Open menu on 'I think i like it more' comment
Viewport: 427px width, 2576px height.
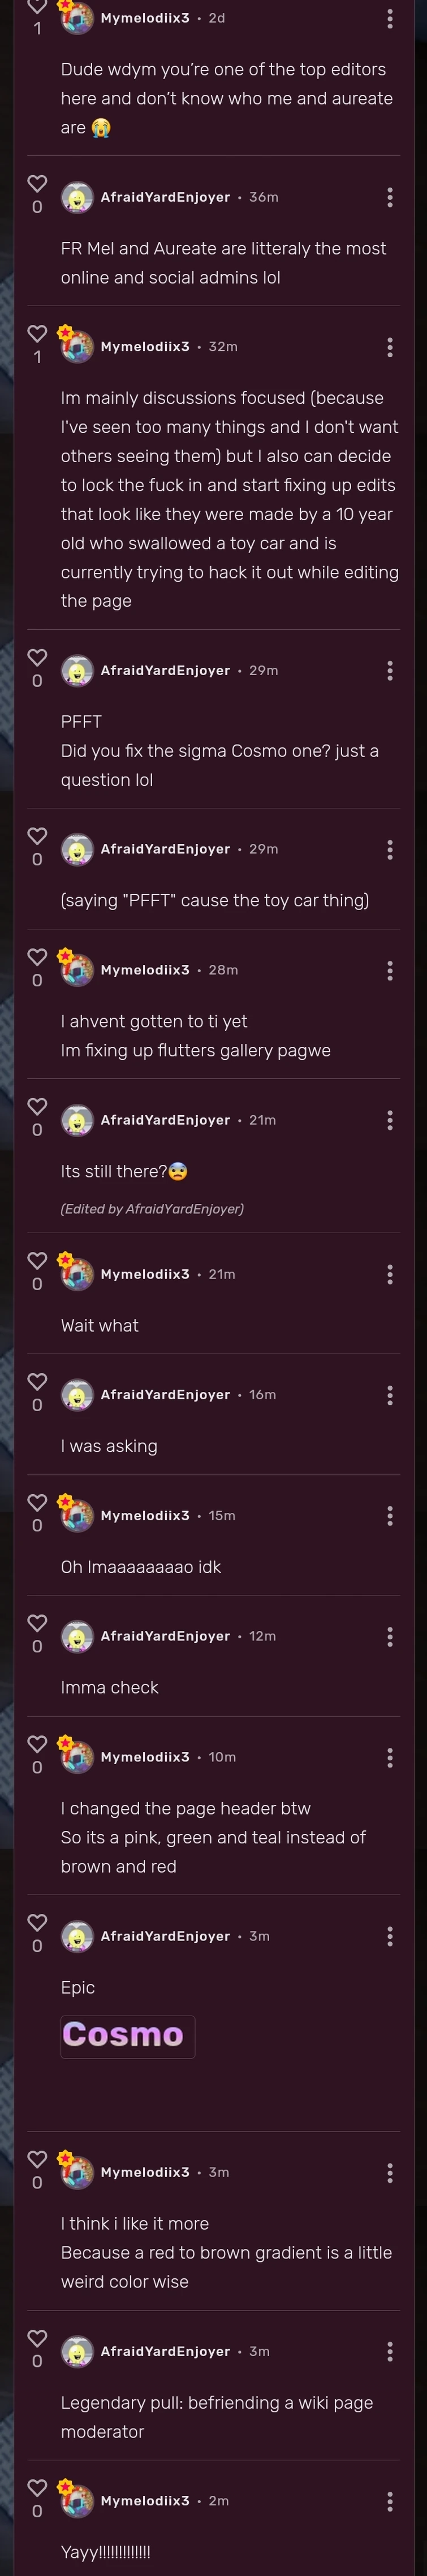coord(389,2173)
